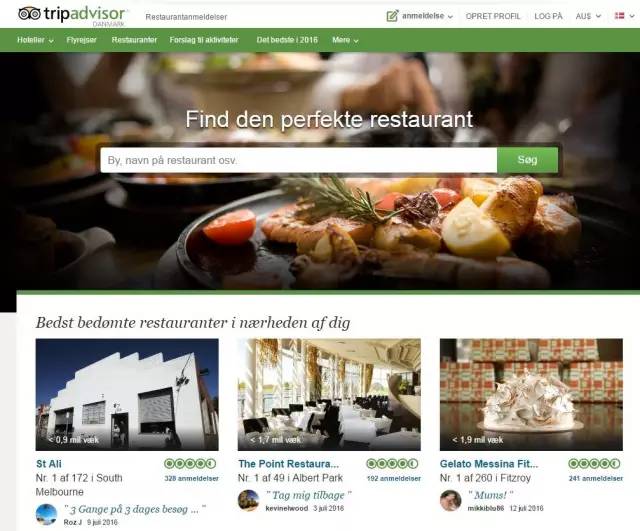The height and width of the screenshot is (531, 640).
Task: Open kevinelwood's reviewer avatar
Action: (x=248, y=500)
